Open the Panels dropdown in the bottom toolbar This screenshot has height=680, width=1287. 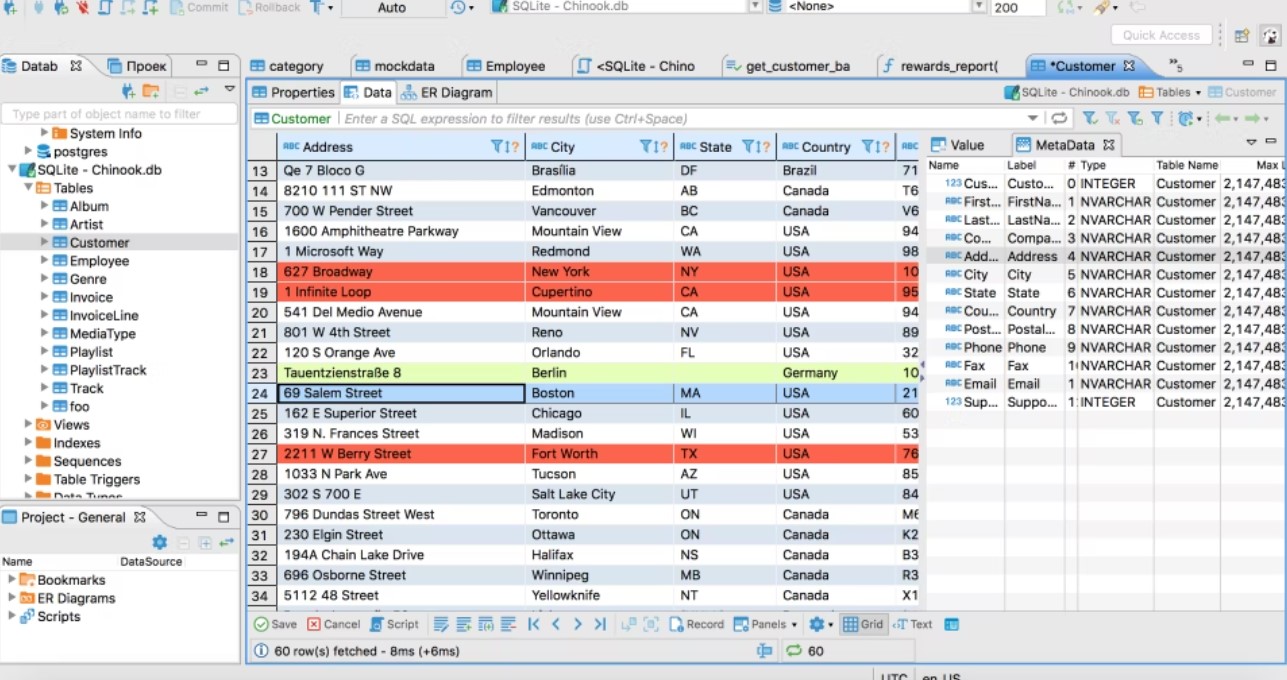pos(765,624)
